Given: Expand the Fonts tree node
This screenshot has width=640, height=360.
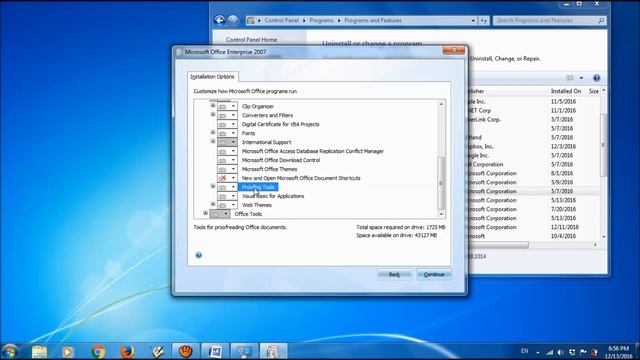Looking at the screenshot, I should [x=213, y=132].
